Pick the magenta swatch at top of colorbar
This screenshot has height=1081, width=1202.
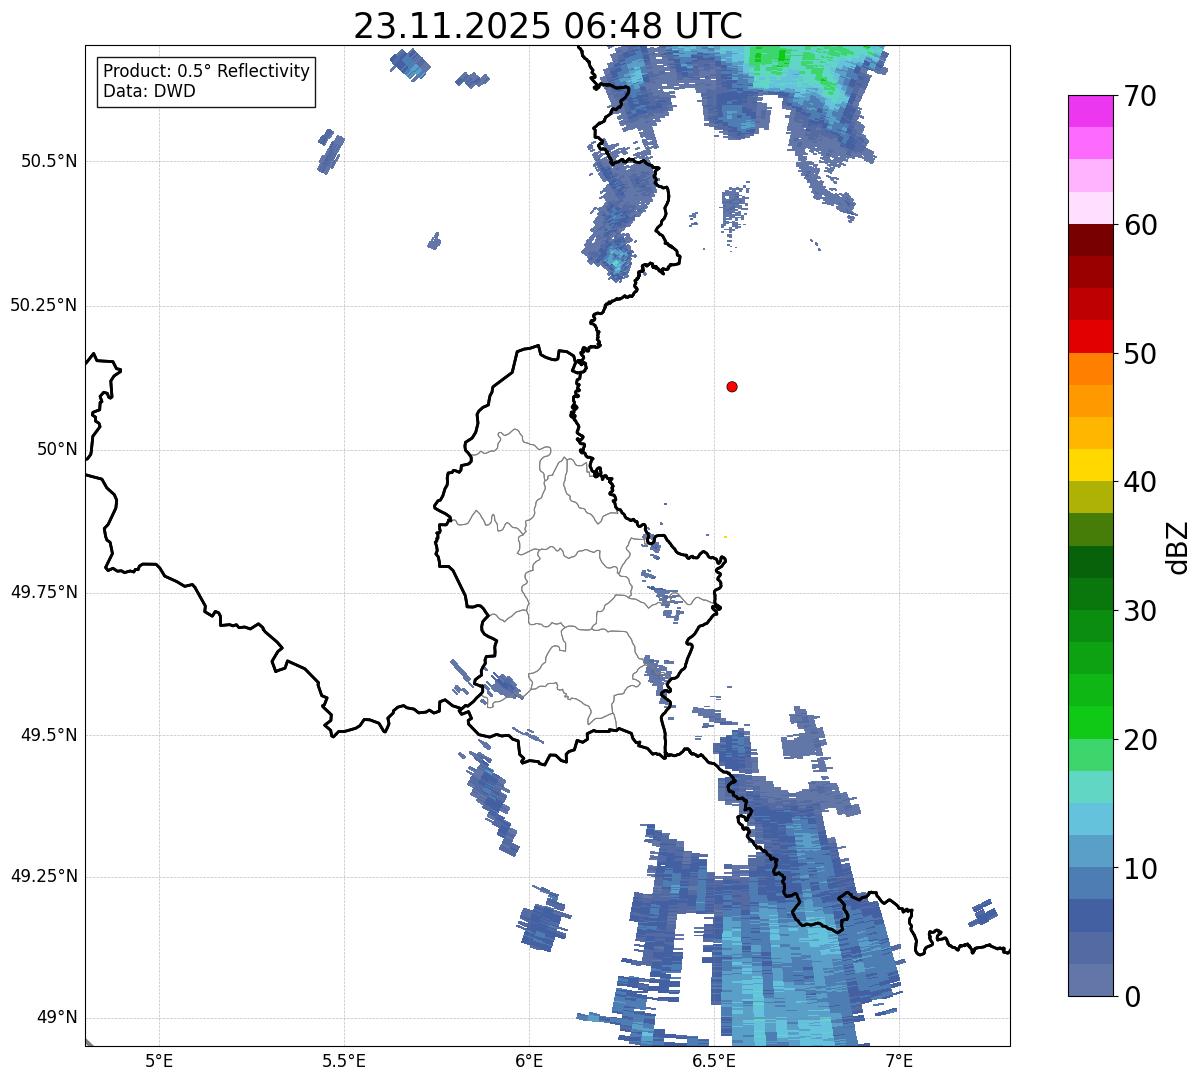1090,111
